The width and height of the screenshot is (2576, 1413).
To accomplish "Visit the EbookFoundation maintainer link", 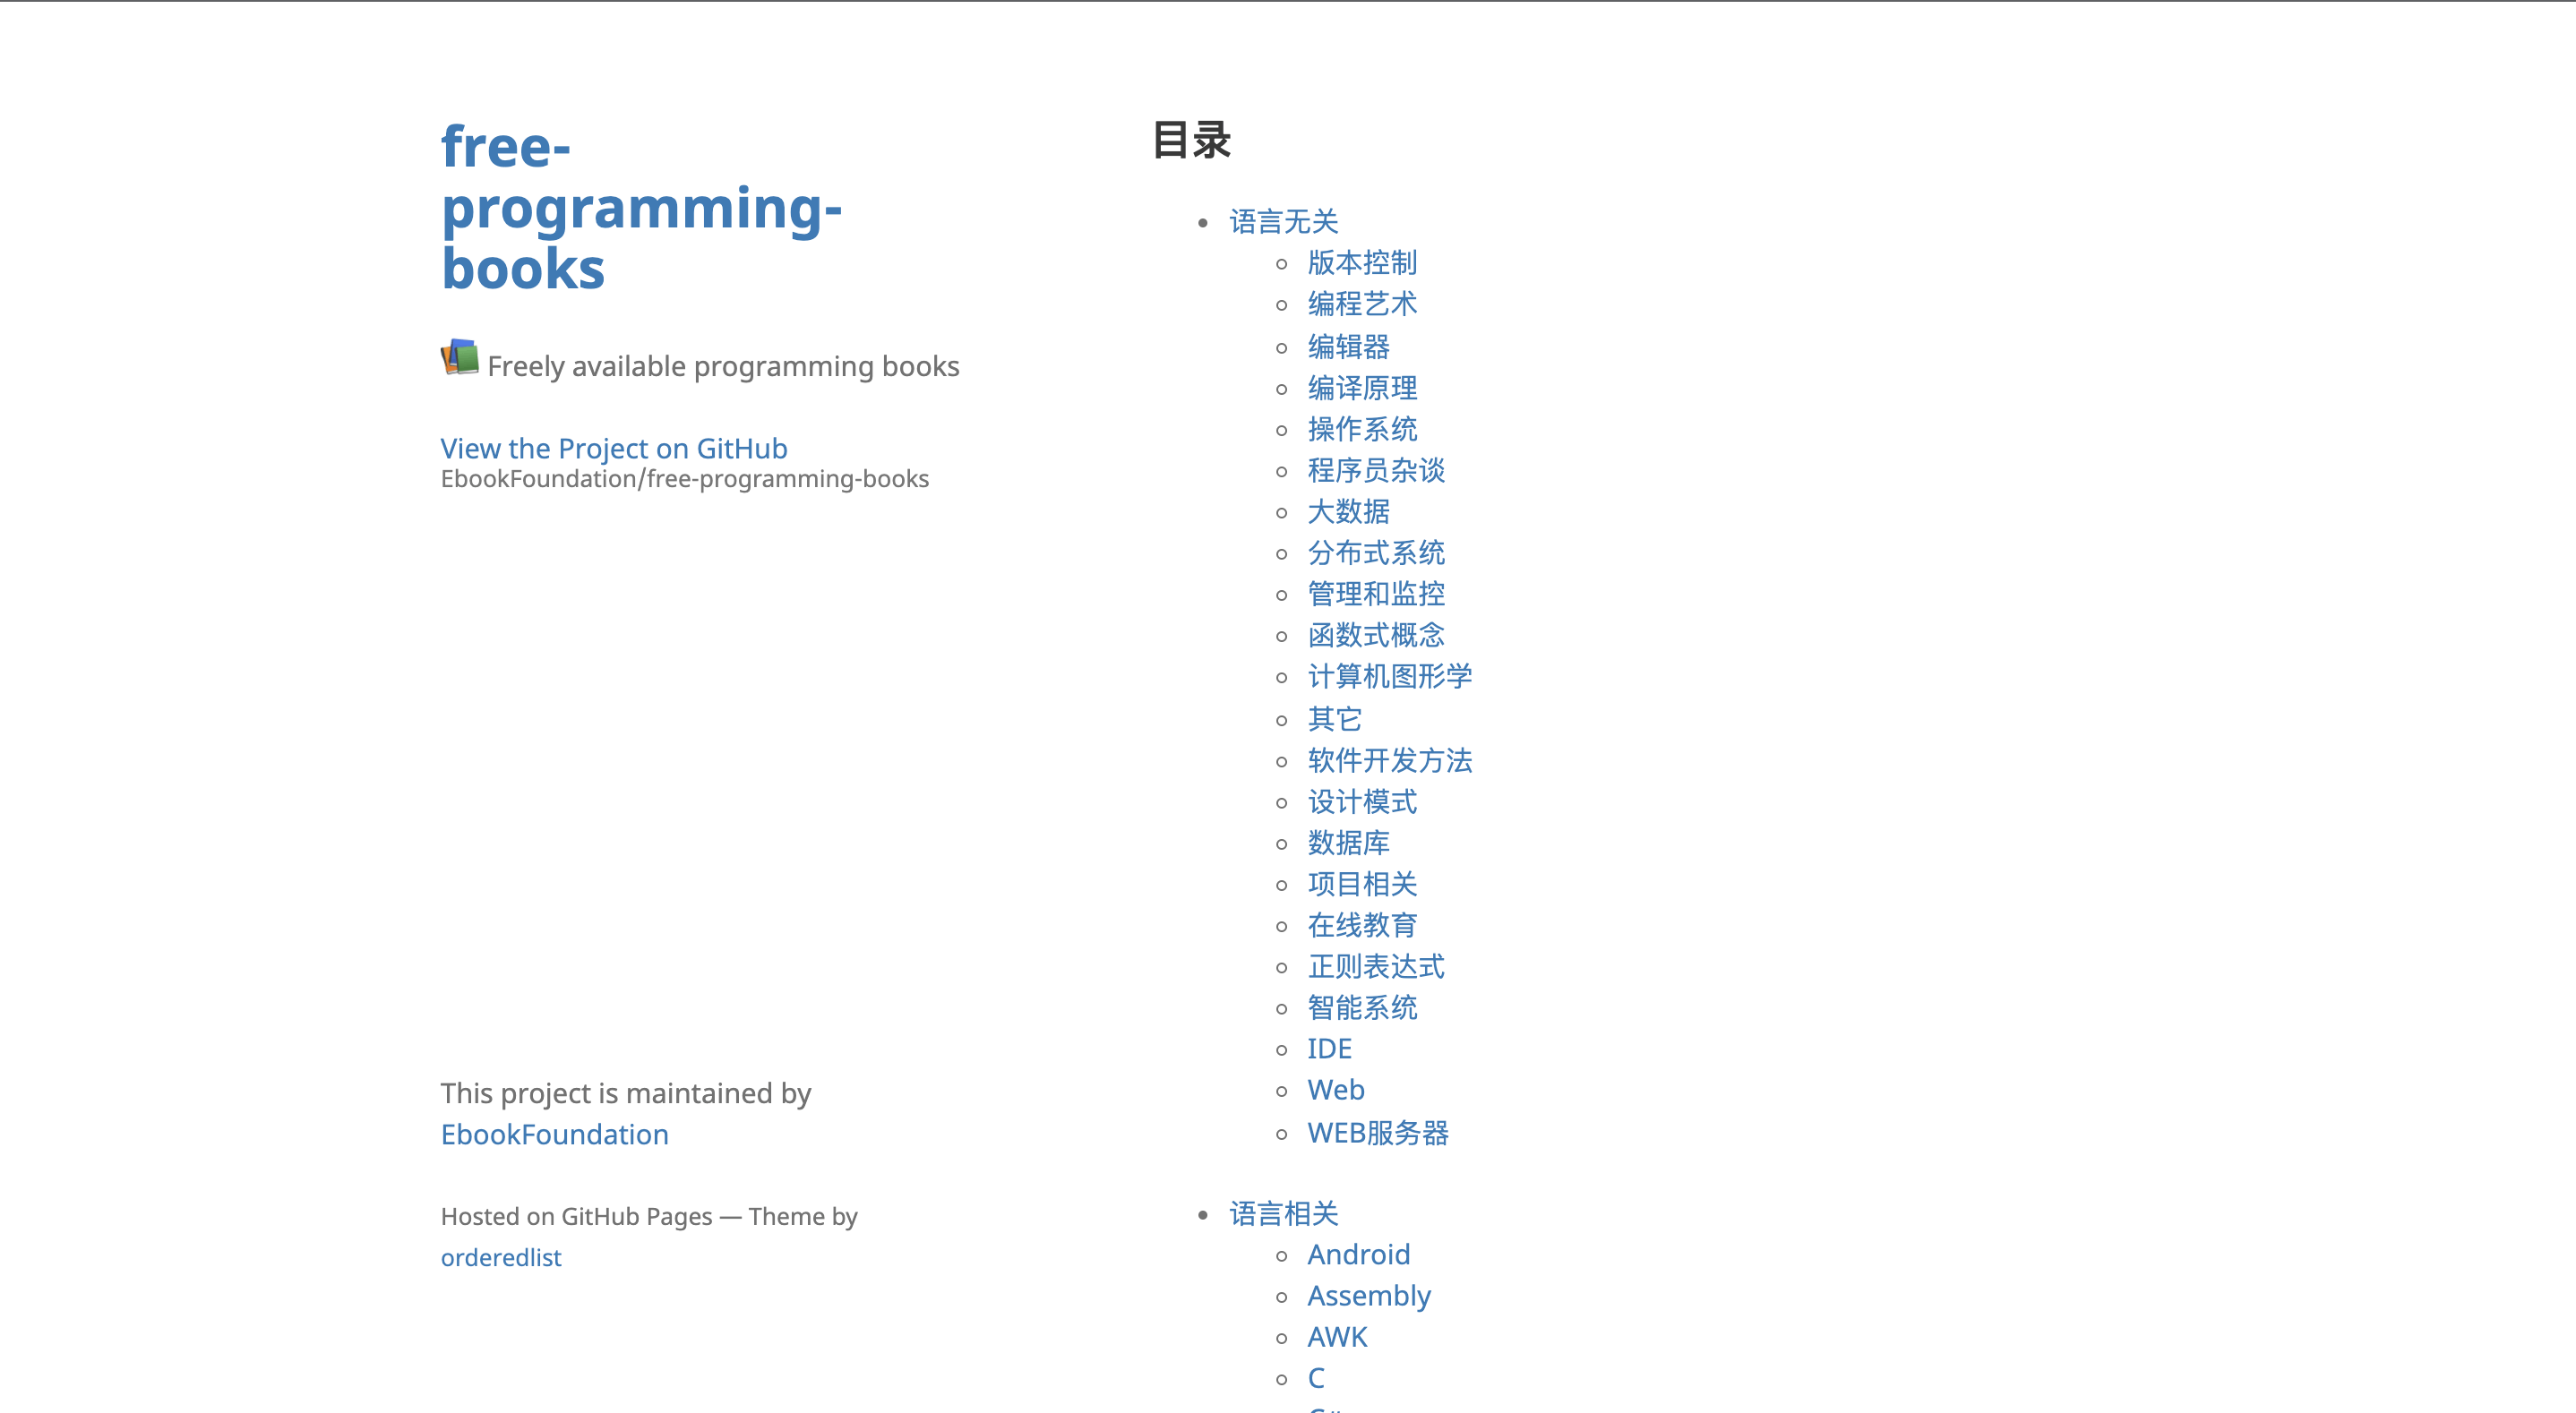I will tap(554, 1134).
